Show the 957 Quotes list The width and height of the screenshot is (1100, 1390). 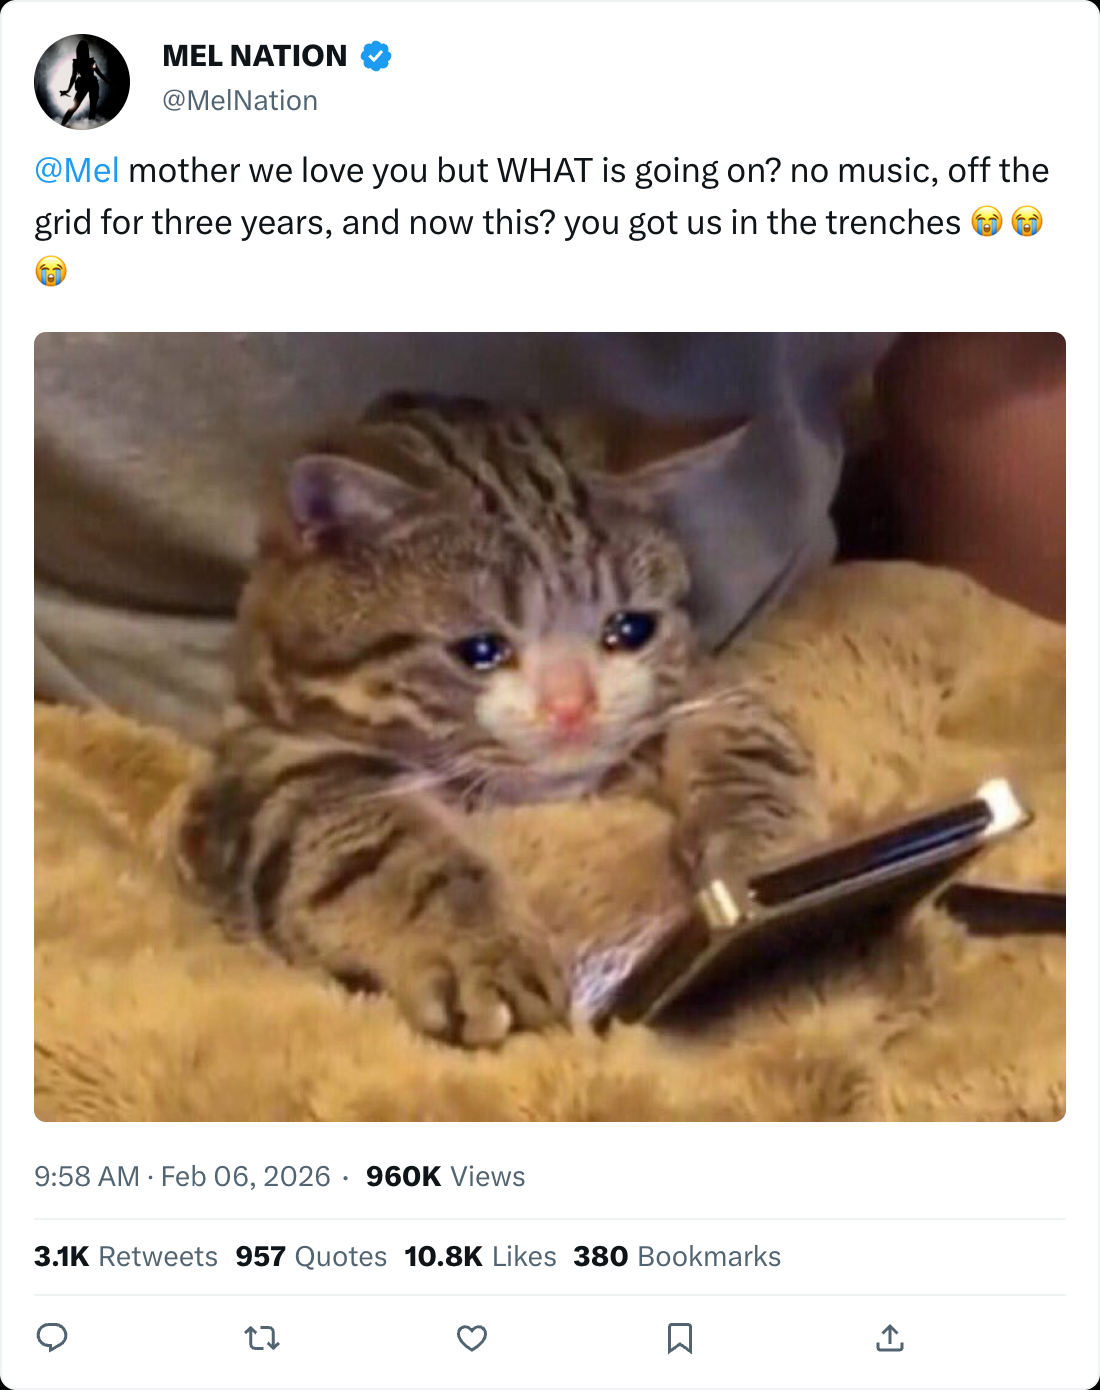(311, 1256)
